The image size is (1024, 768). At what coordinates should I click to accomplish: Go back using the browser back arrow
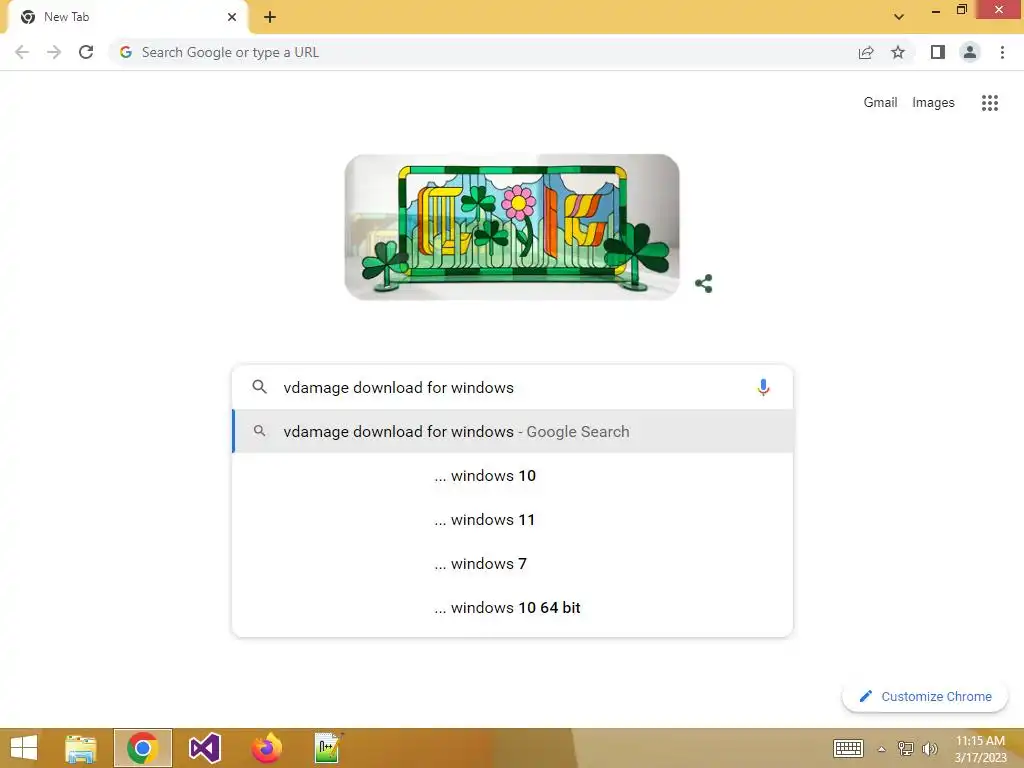click(x=22, y=52)
